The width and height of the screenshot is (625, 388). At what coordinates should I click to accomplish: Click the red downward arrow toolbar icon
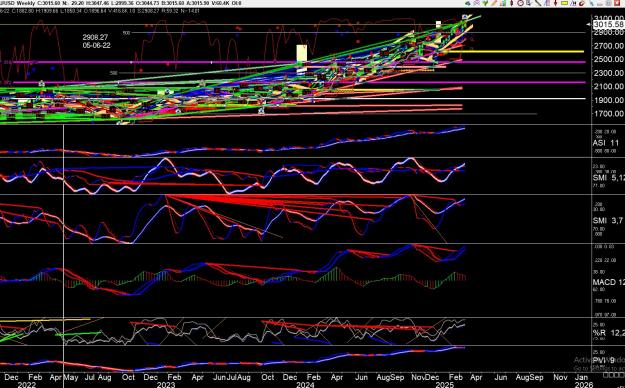click(x=555, y=3)
